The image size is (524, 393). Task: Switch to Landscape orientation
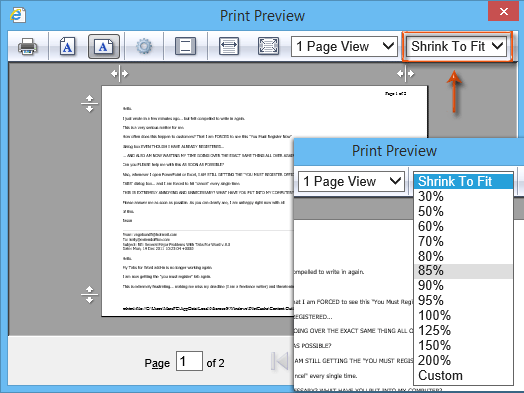point(104,46)
